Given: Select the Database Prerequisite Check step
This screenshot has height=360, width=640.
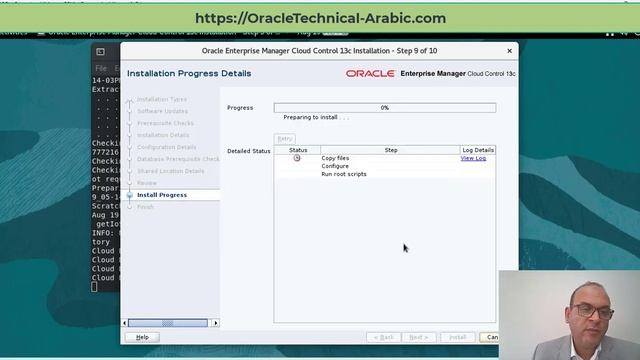Looking at the screenshot, I should point(178,159).
